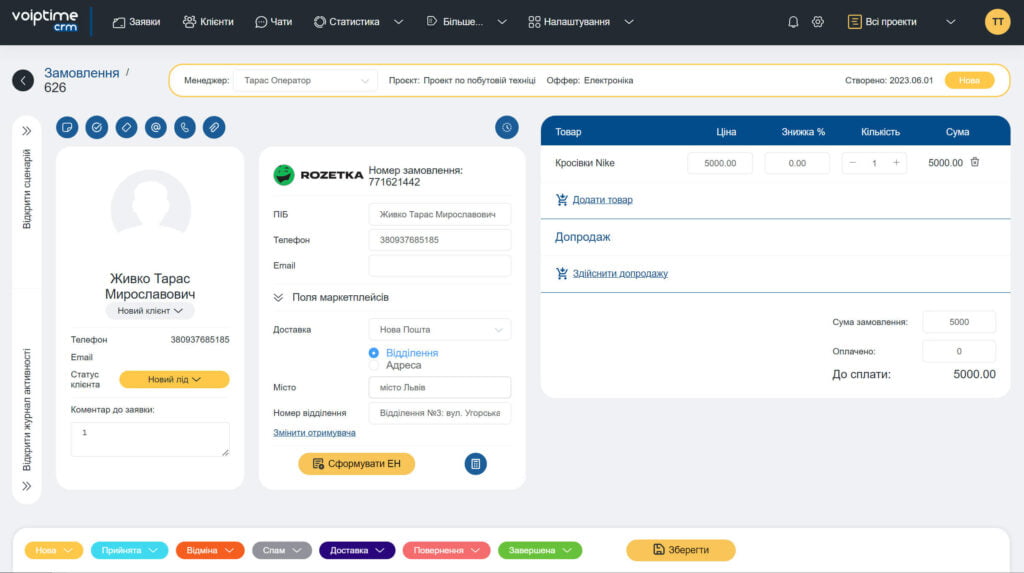Click the Змінити отримувача link
Image resolution: width=1024 pixels, height=573 pixels.
[x=314, y=433]
